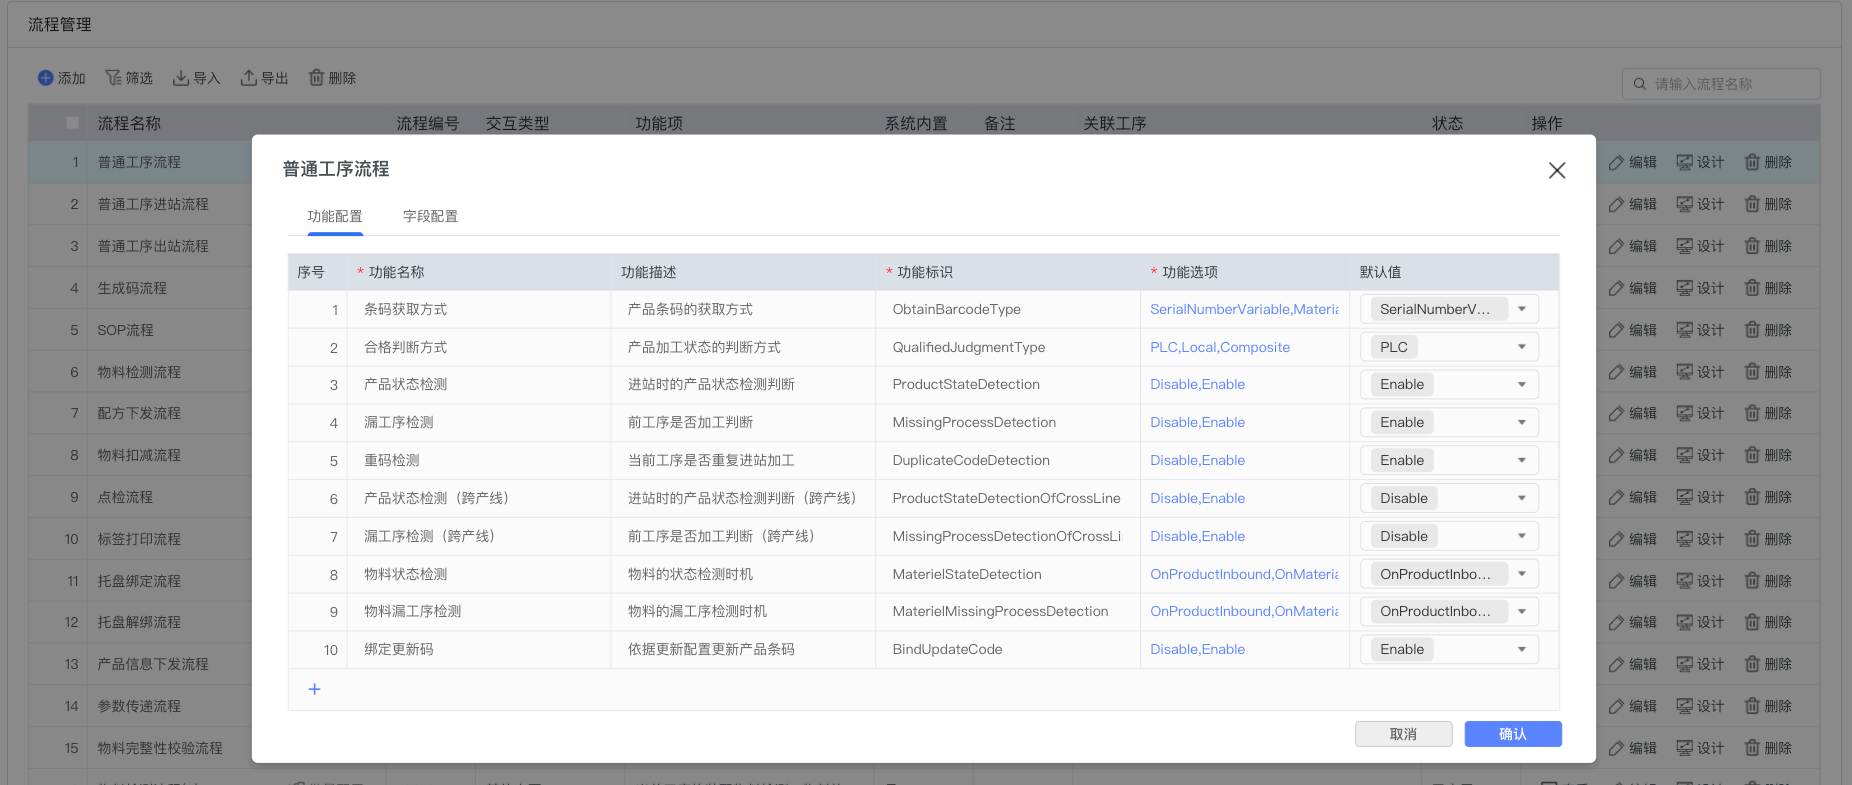Open default value dropdown for ProductStateDetectionOfCrossLine

pyautogui.click(x=1521, y=498)
